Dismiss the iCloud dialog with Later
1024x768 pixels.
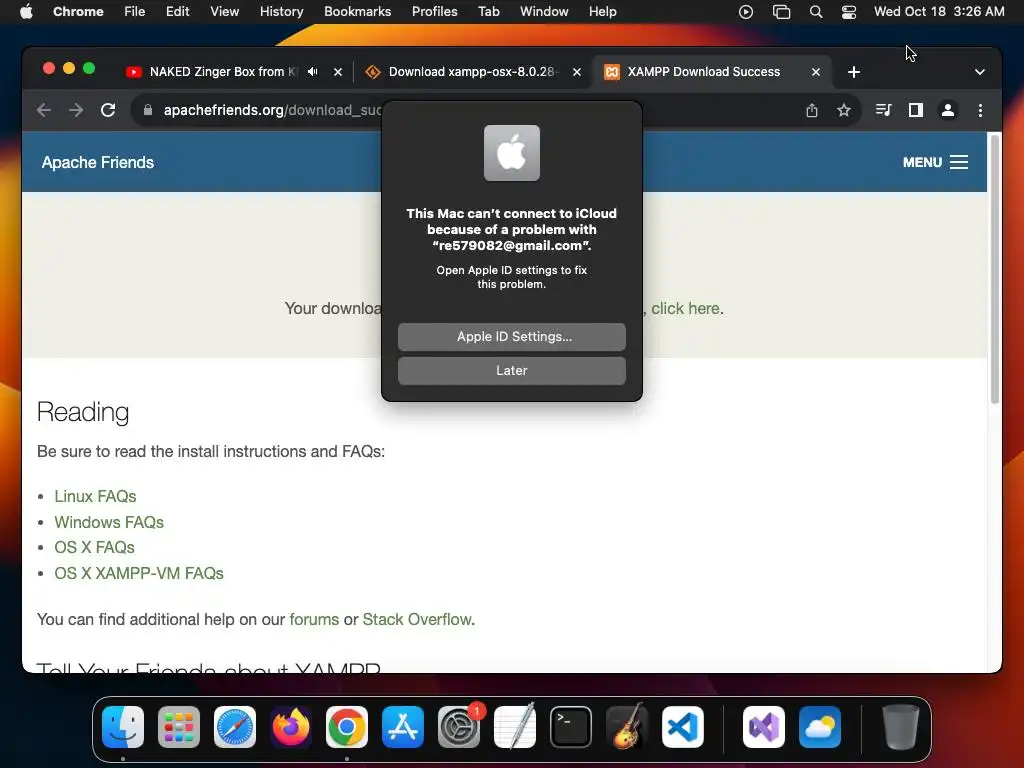tap(511, 370)
